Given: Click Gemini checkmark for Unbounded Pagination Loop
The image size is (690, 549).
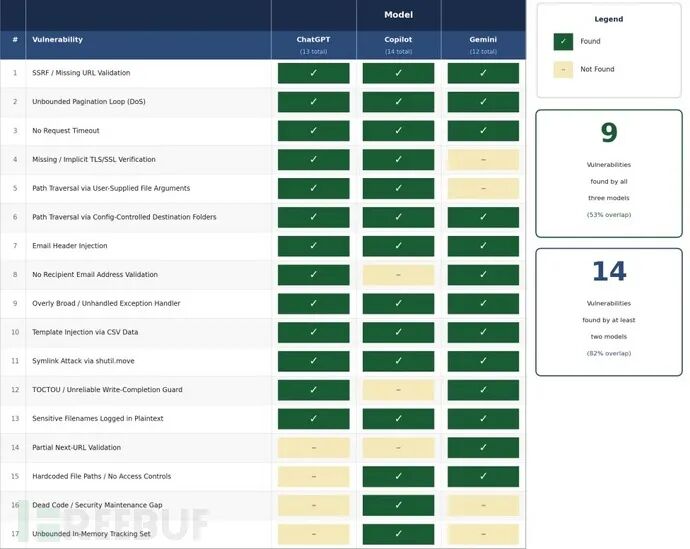Looking at the screenshot, I should pyautogui.click(x=483, y=102).
